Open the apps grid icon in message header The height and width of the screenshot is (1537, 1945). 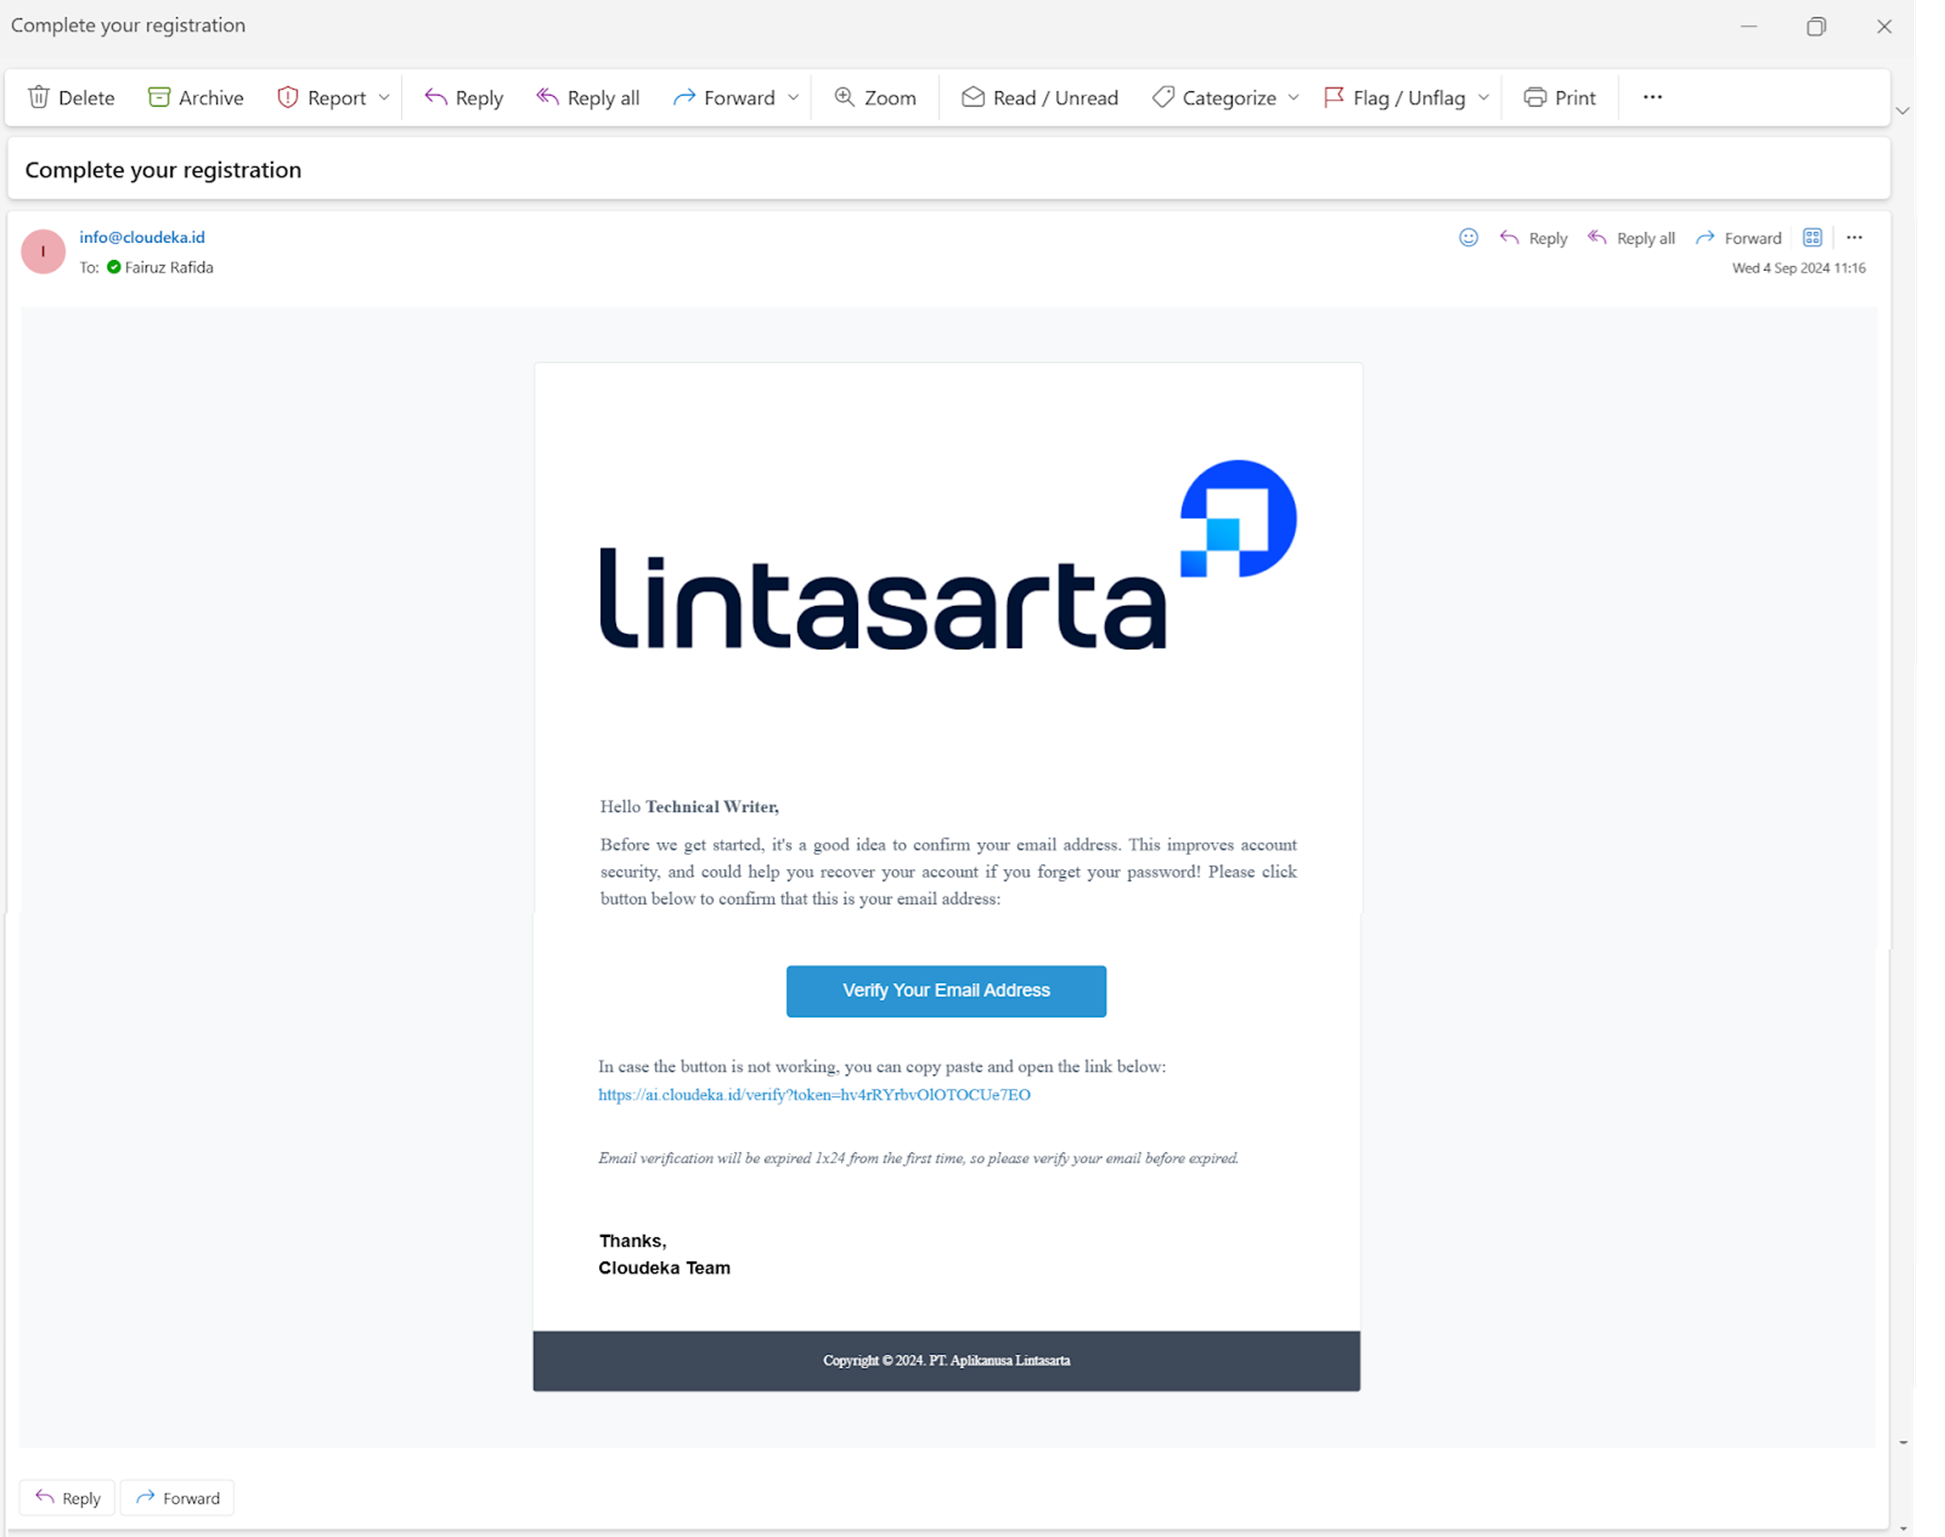coord(1812,238)
